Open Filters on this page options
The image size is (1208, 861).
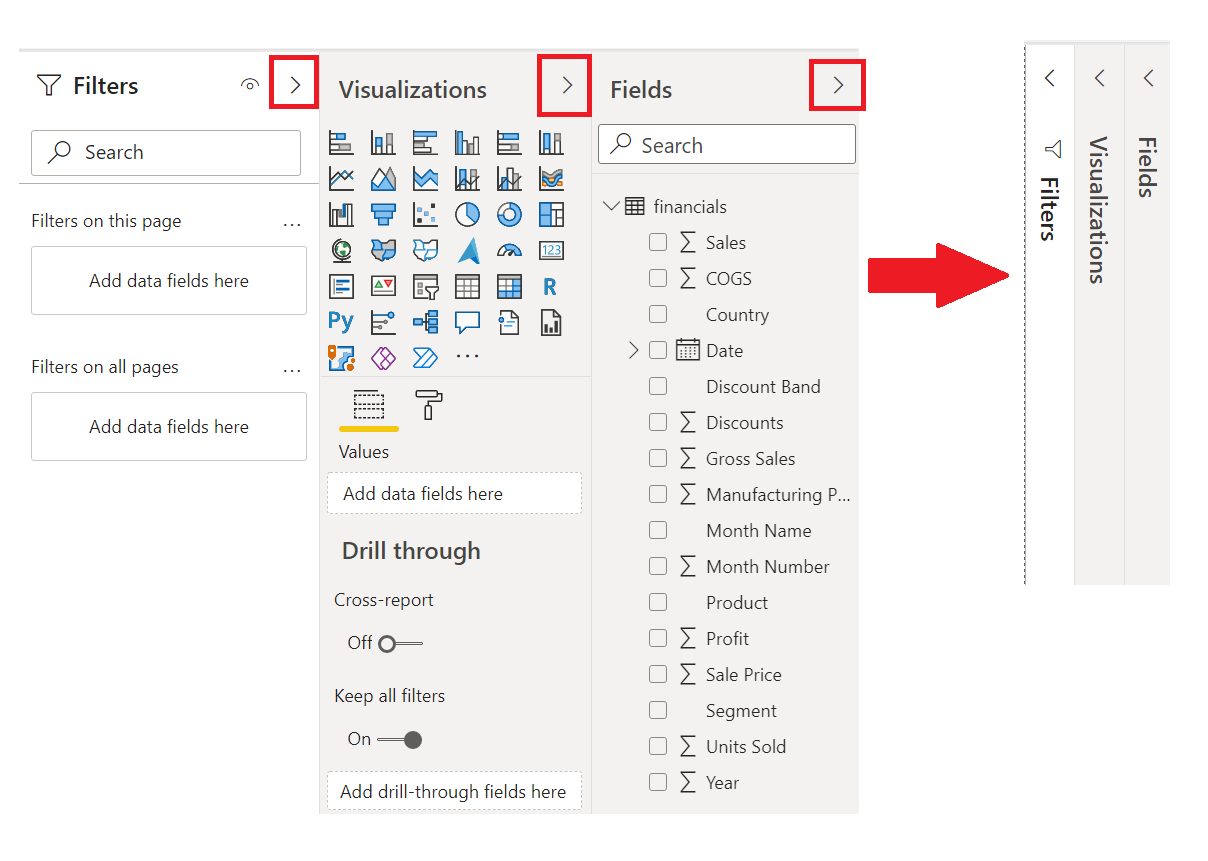click(x=292, y=223)
